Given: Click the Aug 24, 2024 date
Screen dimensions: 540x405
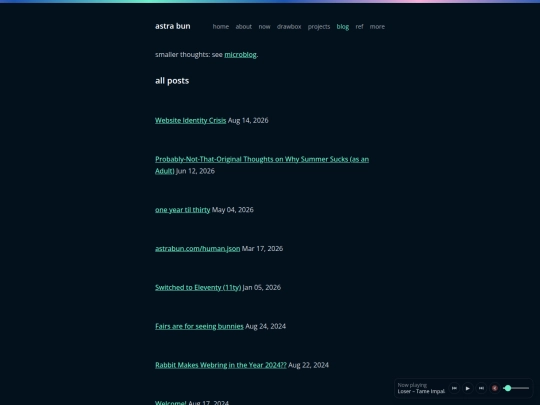Looking at the screenshot, I should click(266, 326).
